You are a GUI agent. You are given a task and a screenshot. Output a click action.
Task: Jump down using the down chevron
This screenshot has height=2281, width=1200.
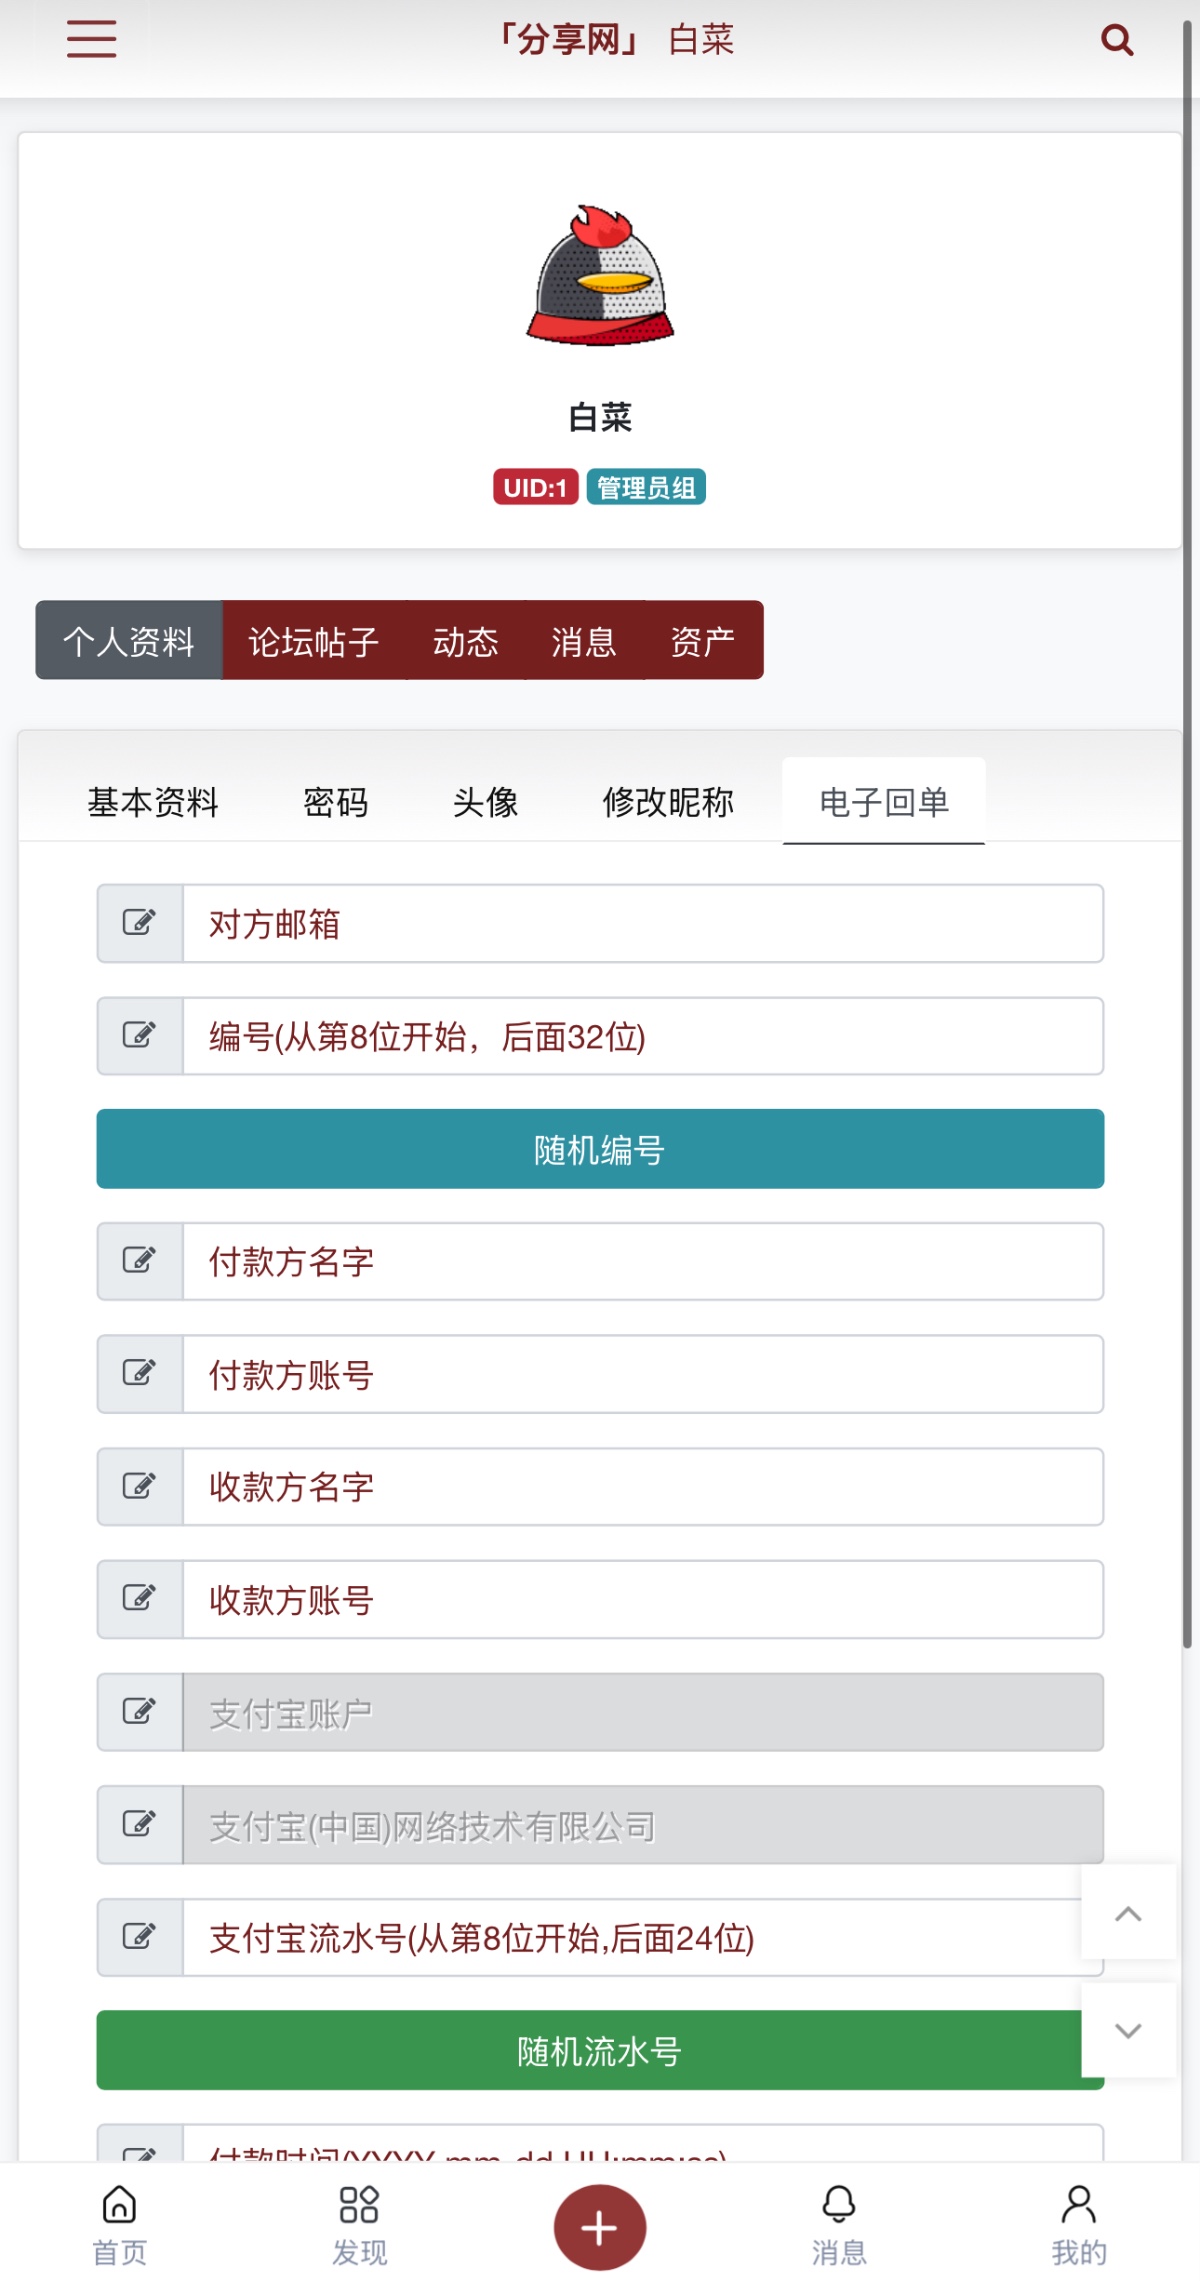point(1128,2030)
